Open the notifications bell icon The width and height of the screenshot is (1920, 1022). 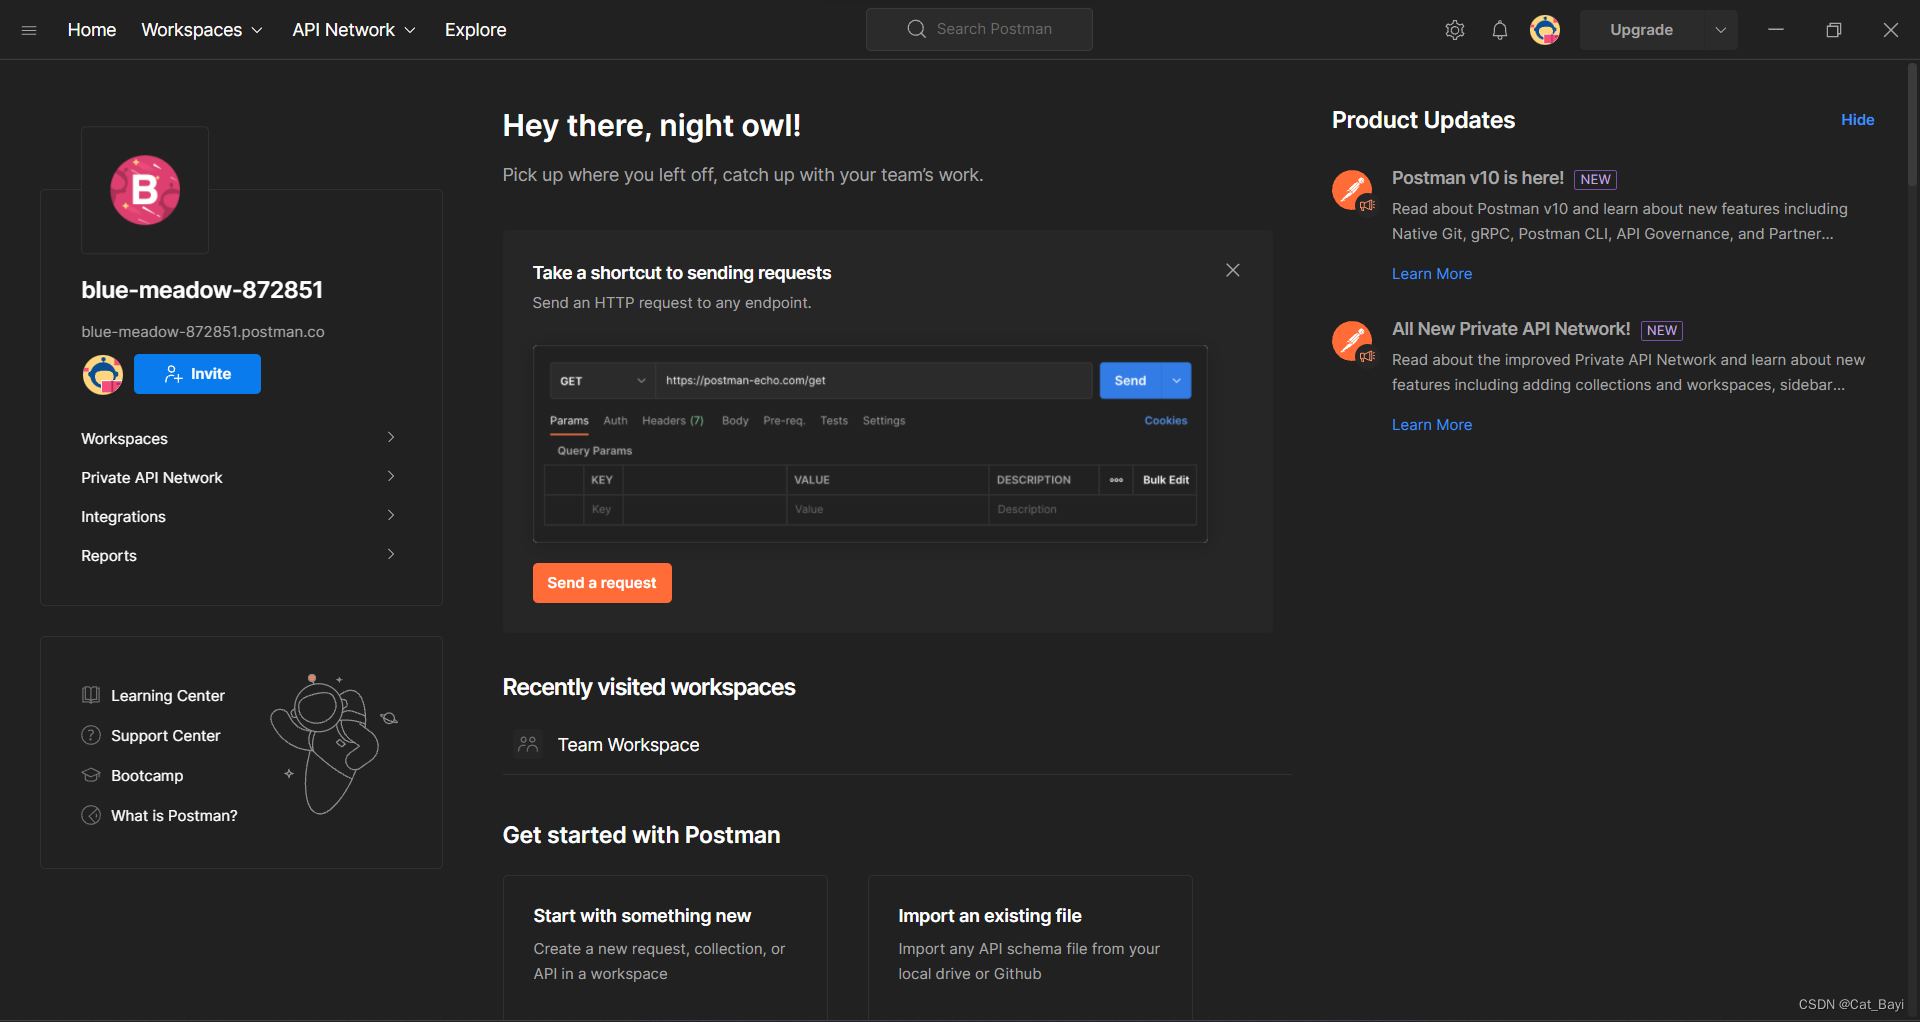(1500, 30)
